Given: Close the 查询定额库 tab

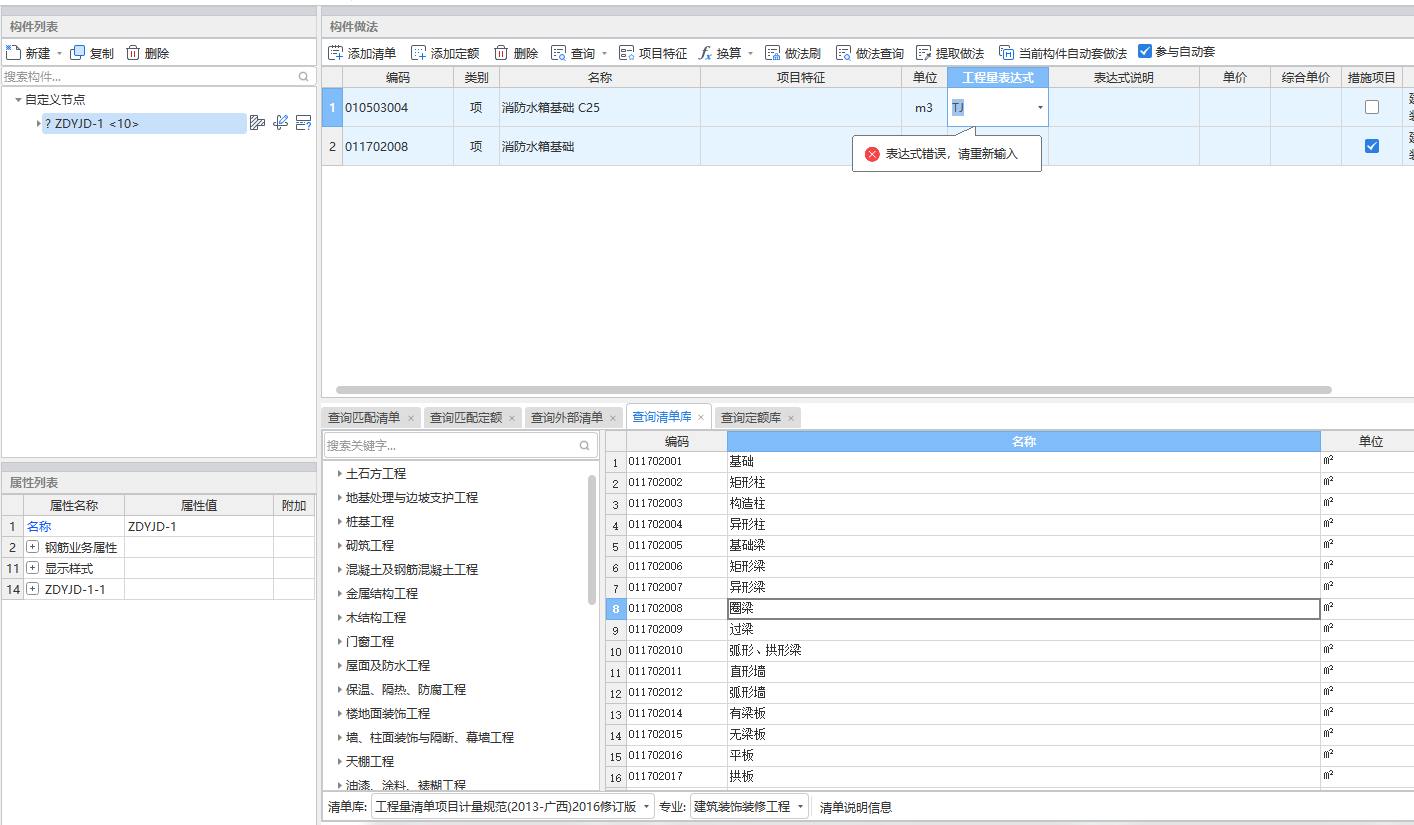Looking at the screenshot, I should point(790,418).
